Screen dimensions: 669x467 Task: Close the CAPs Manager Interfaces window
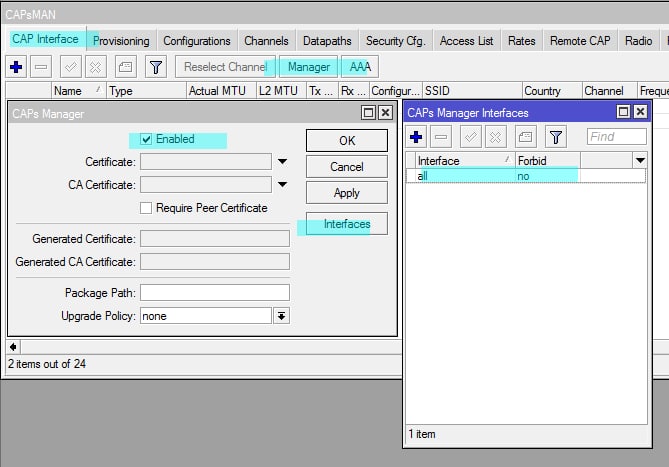(x=640, y=112)
